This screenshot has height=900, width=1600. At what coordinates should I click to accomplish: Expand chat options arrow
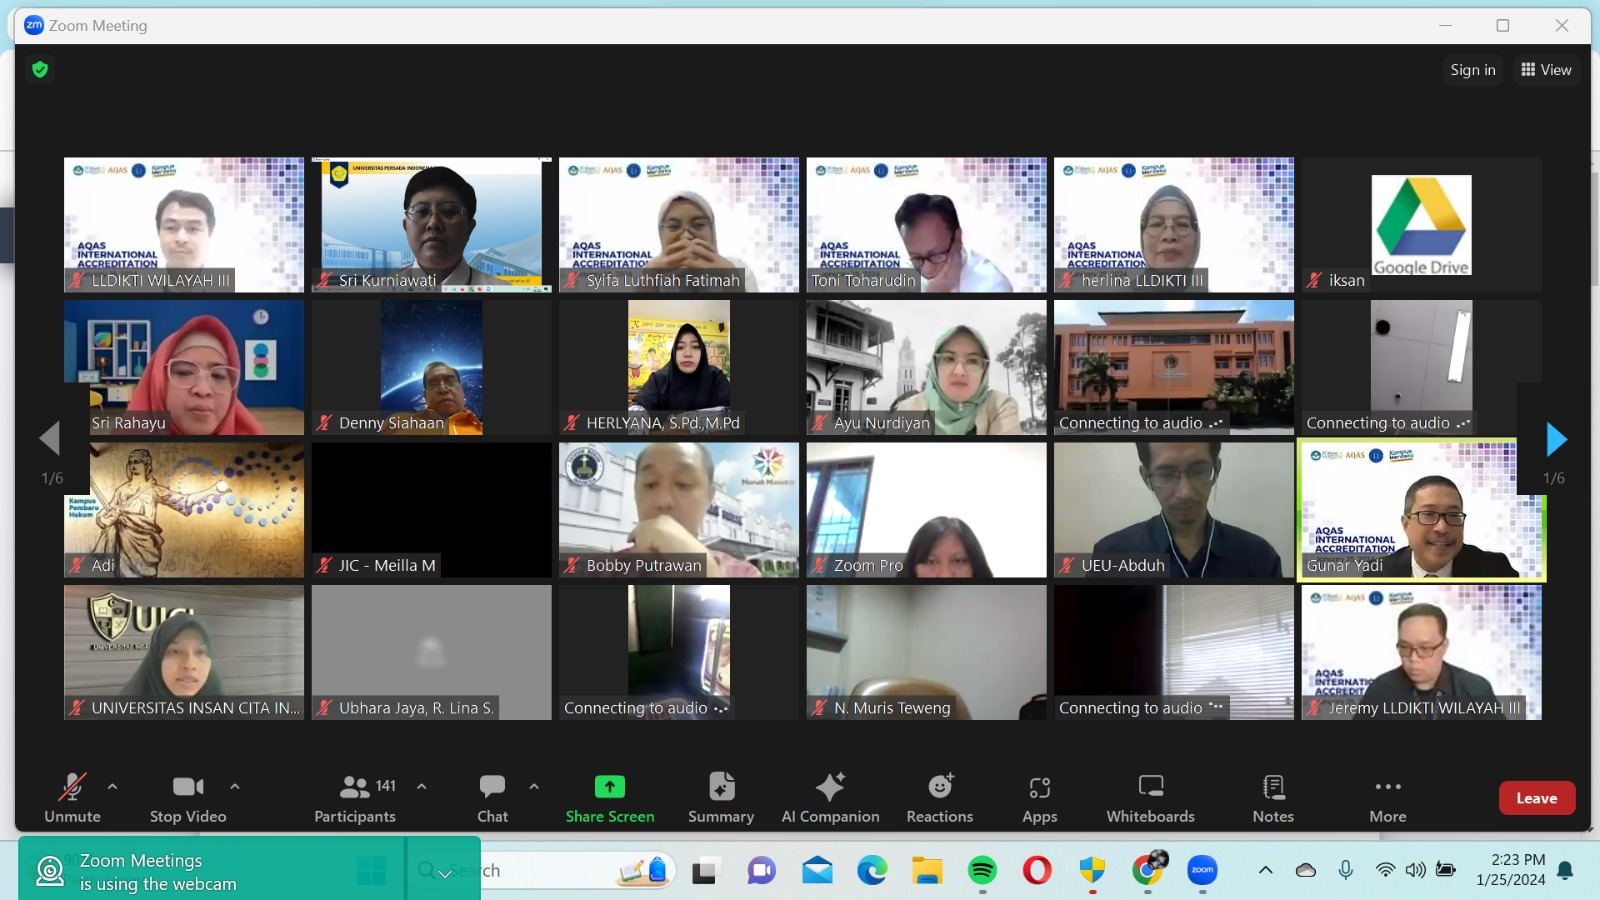click(534, 787)
